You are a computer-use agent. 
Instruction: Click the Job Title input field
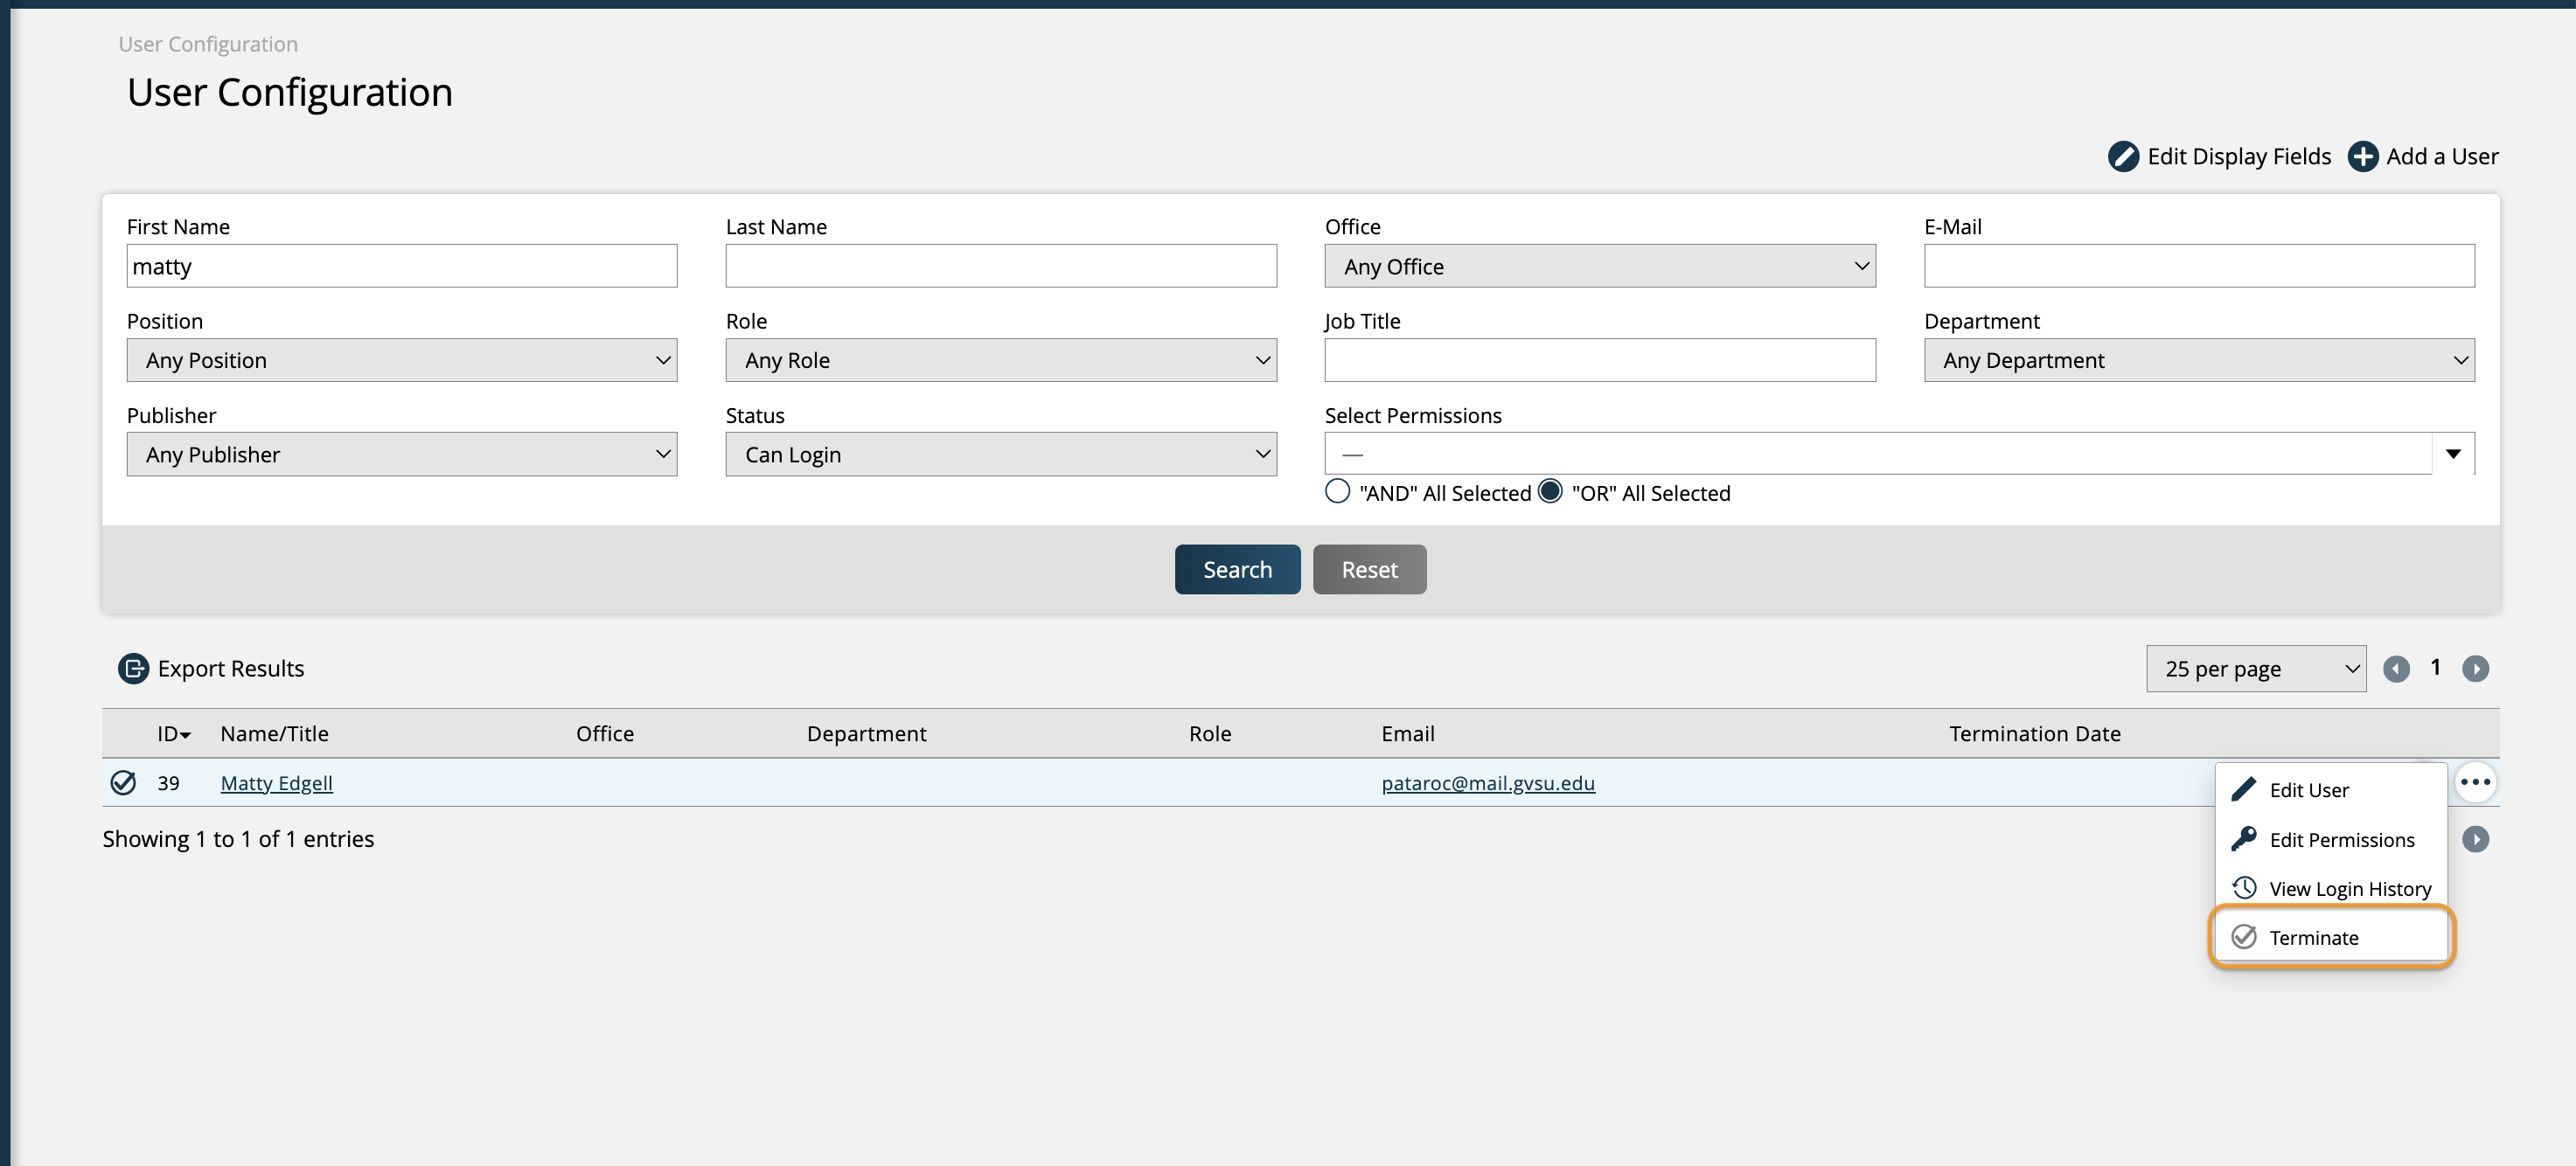1599,360
